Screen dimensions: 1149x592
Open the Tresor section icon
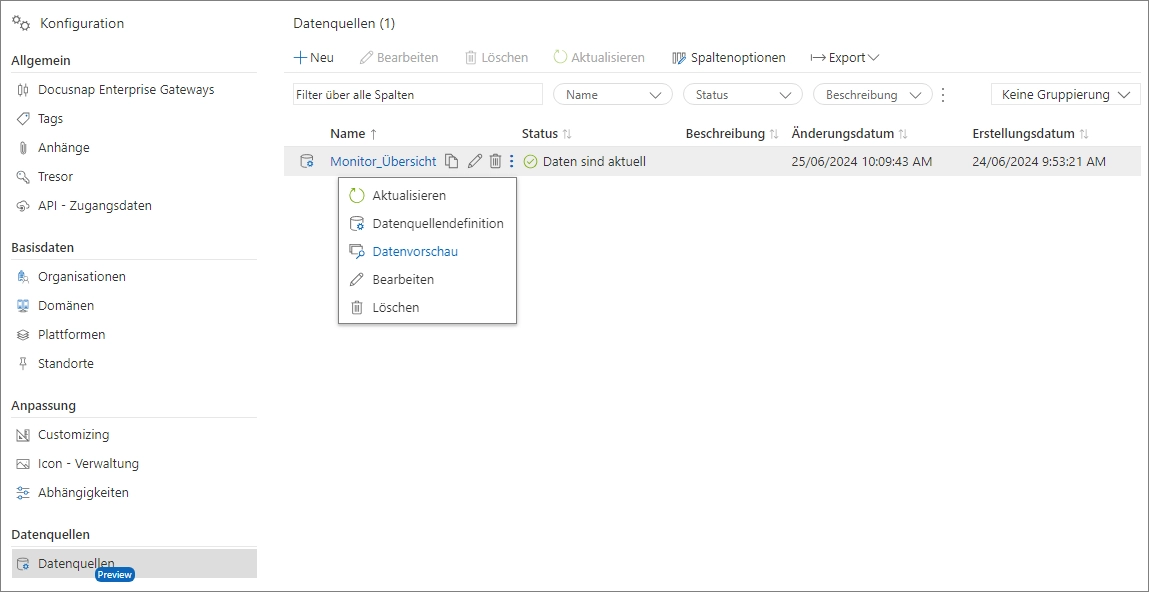pyautogui.click(x=21, y=176)
